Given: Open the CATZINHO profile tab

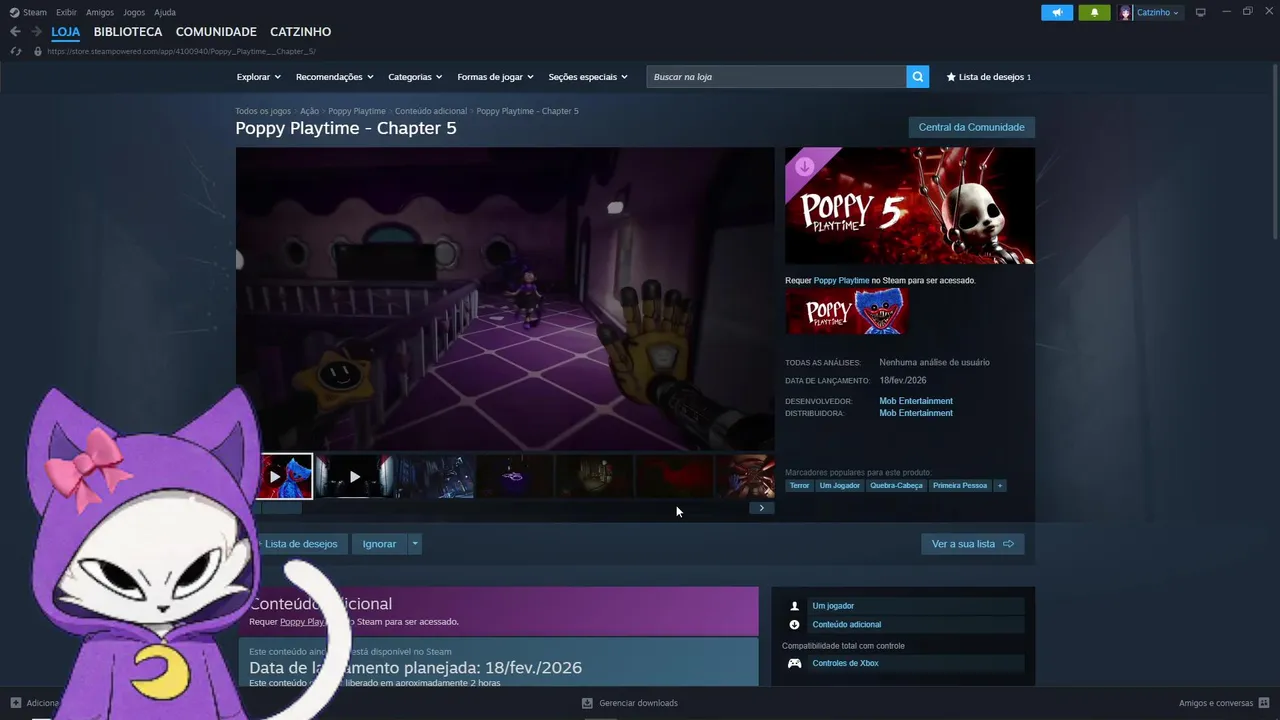Looking at the screenshot, I should [x=300, y=32].
